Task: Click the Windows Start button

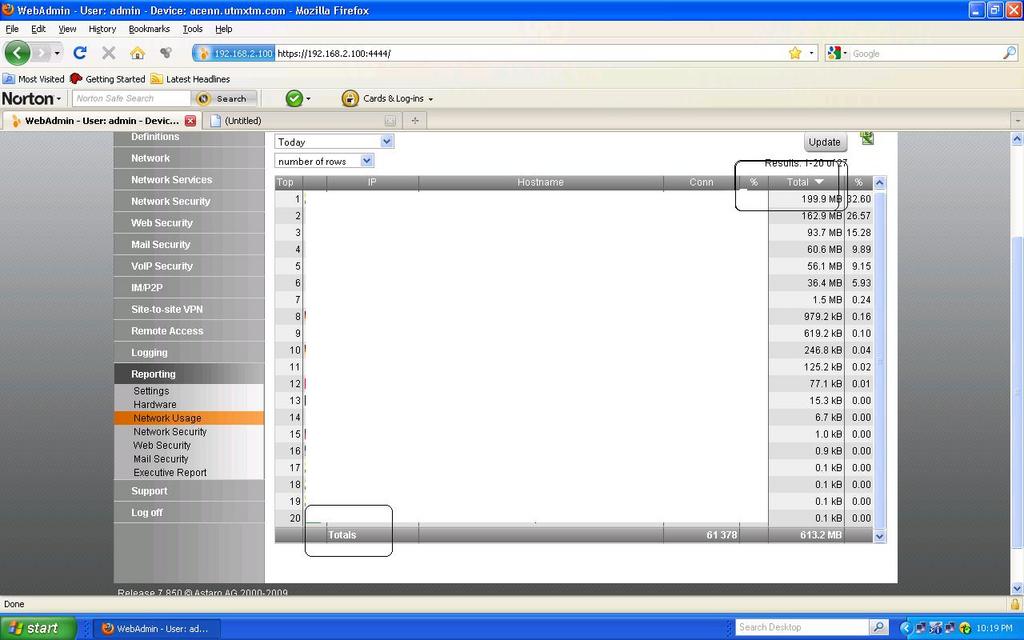Action: click(36, 628)
